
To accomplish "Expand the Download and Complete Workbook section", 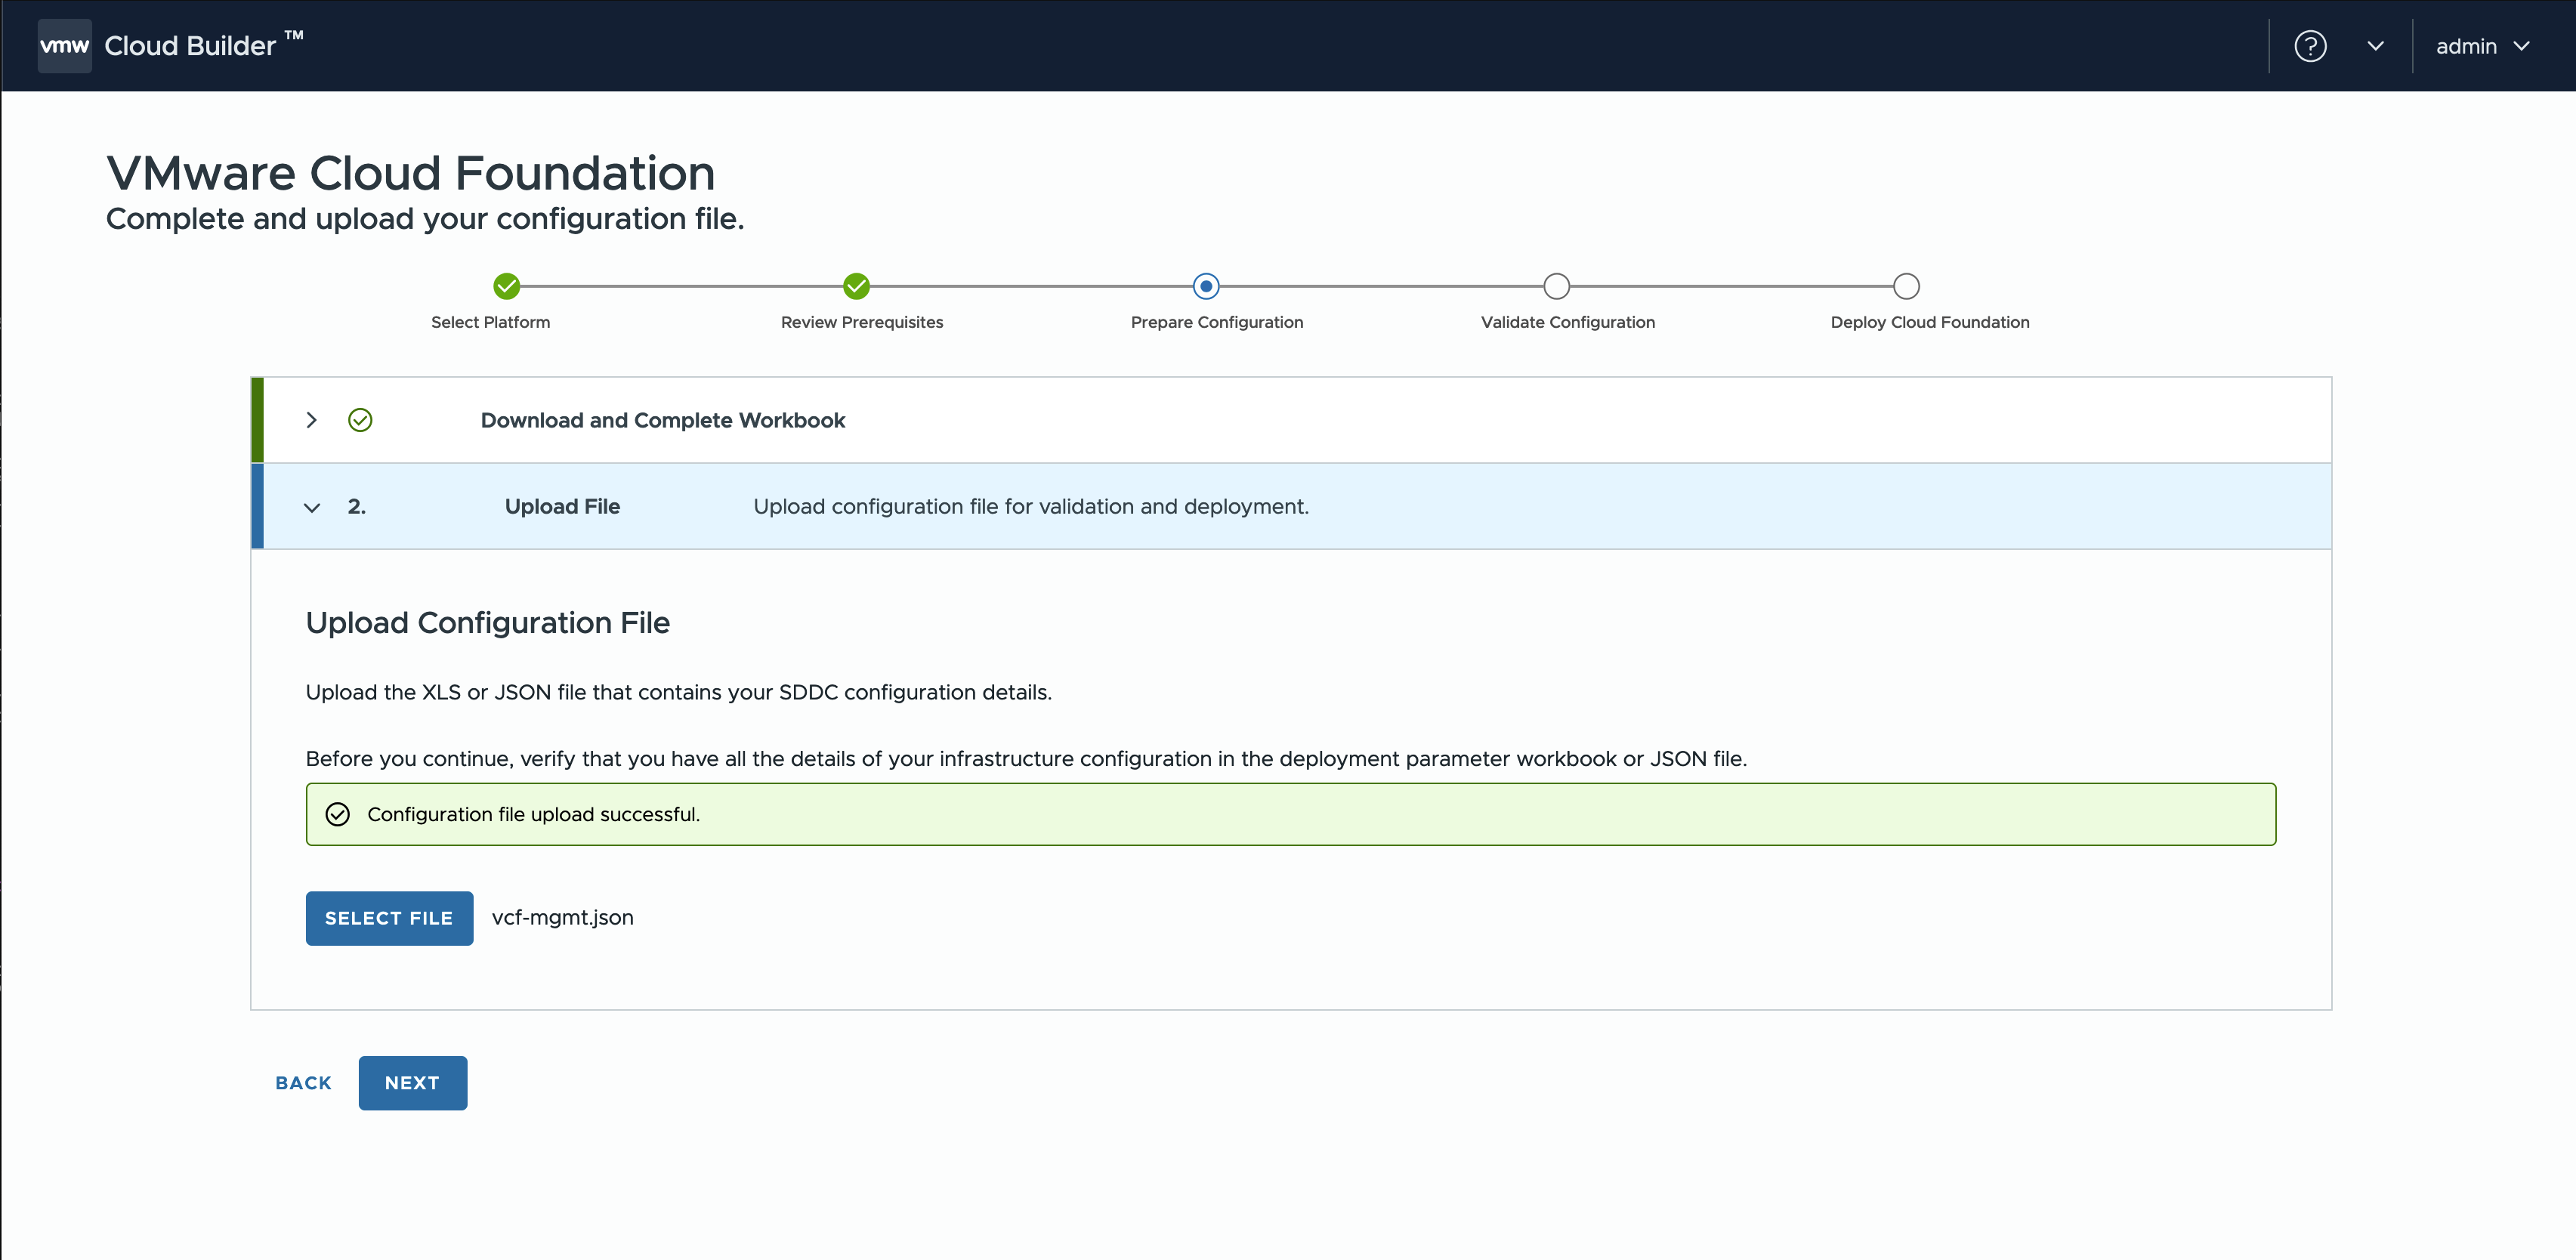I will 311,420.
